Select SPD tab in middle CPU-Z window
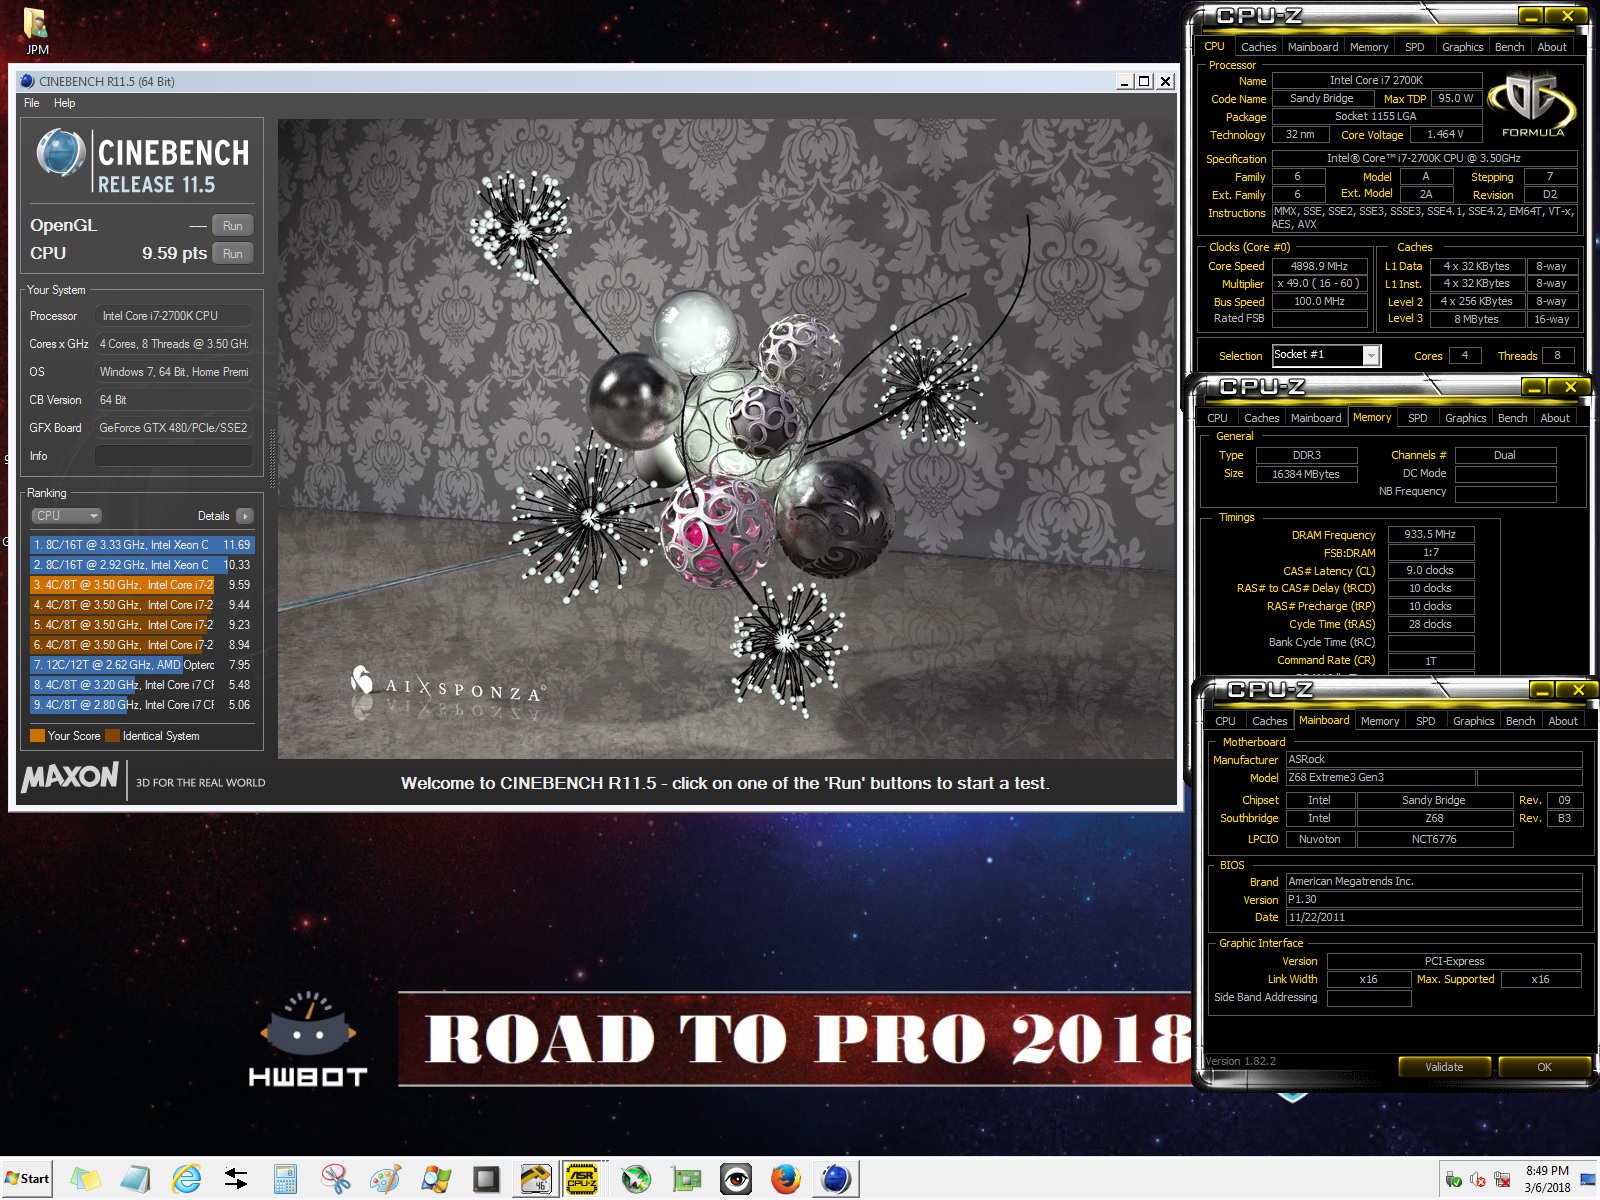This screenshot has width=1600, height=1200. (1417, 418)
